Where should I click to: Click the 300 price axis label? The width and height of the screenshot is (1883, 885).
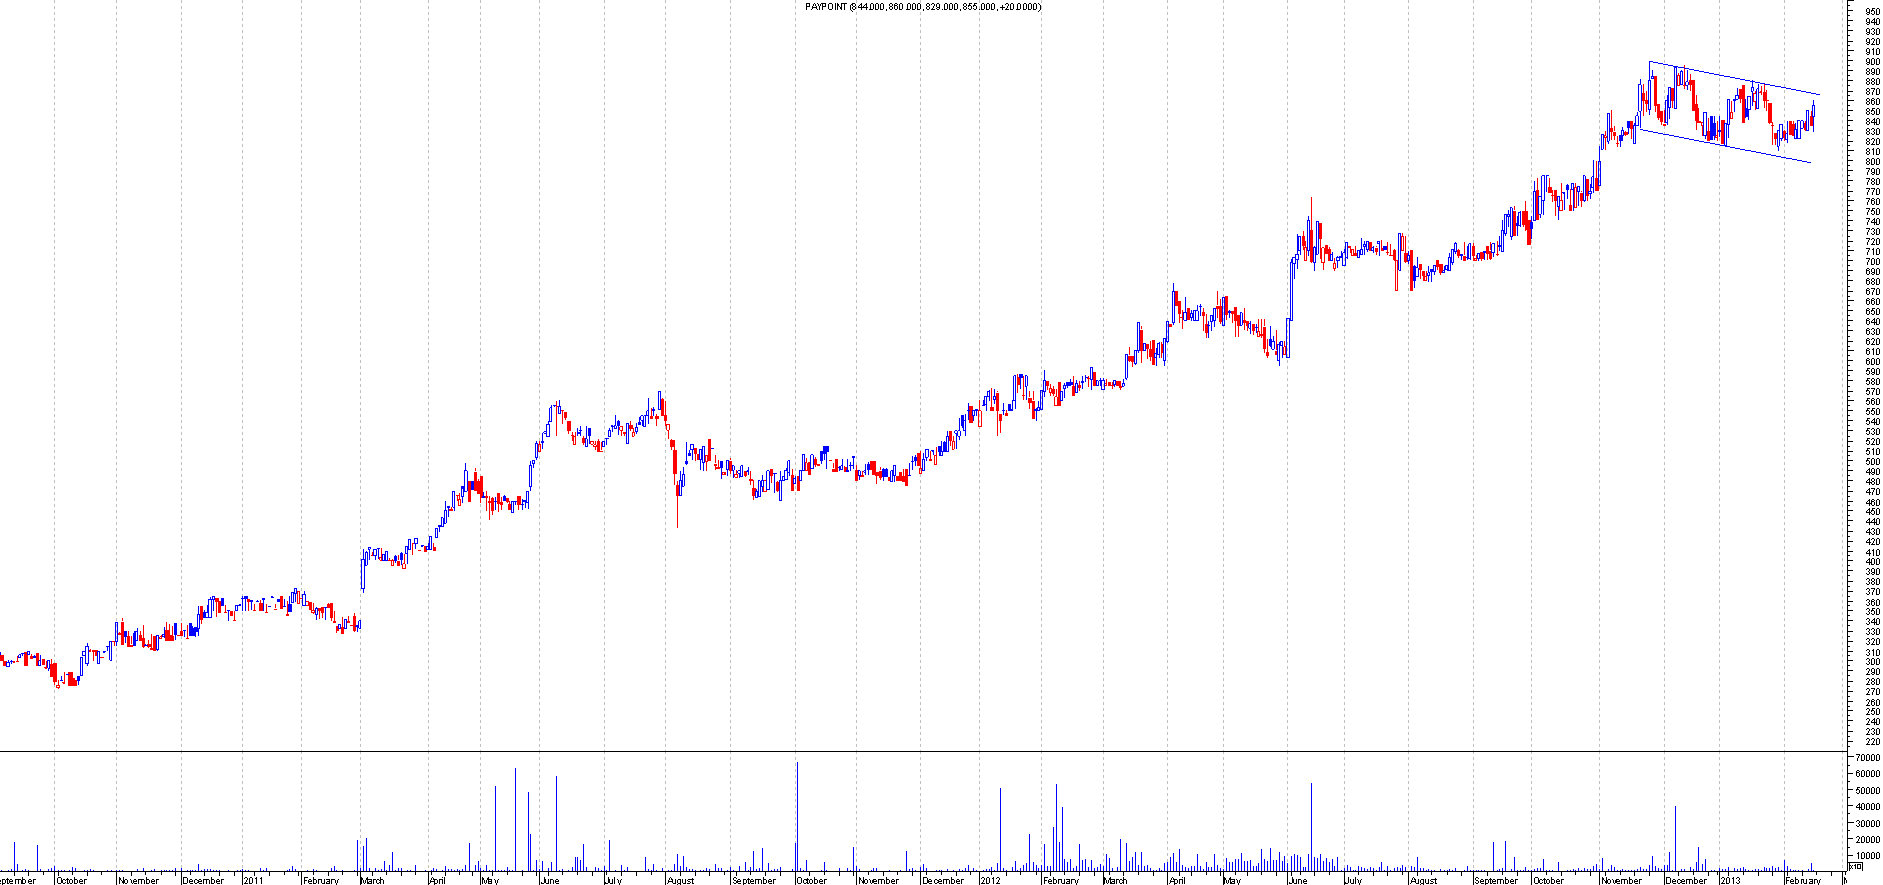click(1872, 662)
